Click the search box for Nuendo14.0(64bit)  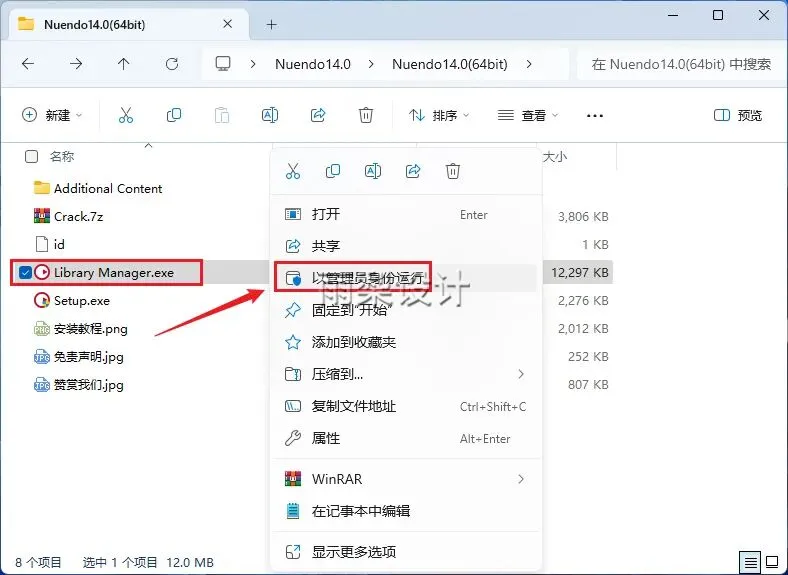(681, 64)
